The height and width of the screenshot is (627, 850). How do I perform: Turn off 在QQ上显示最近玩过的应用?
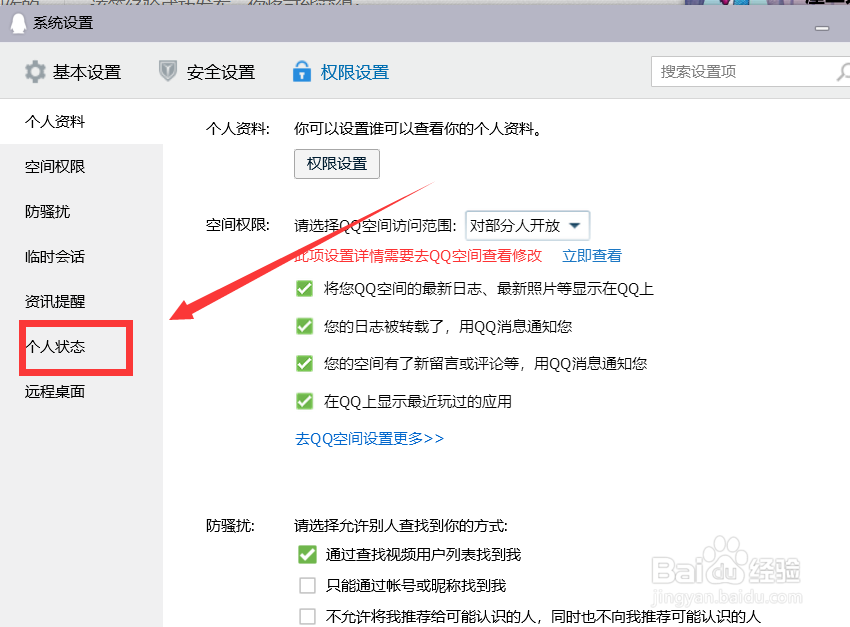[x=305, y=401]
